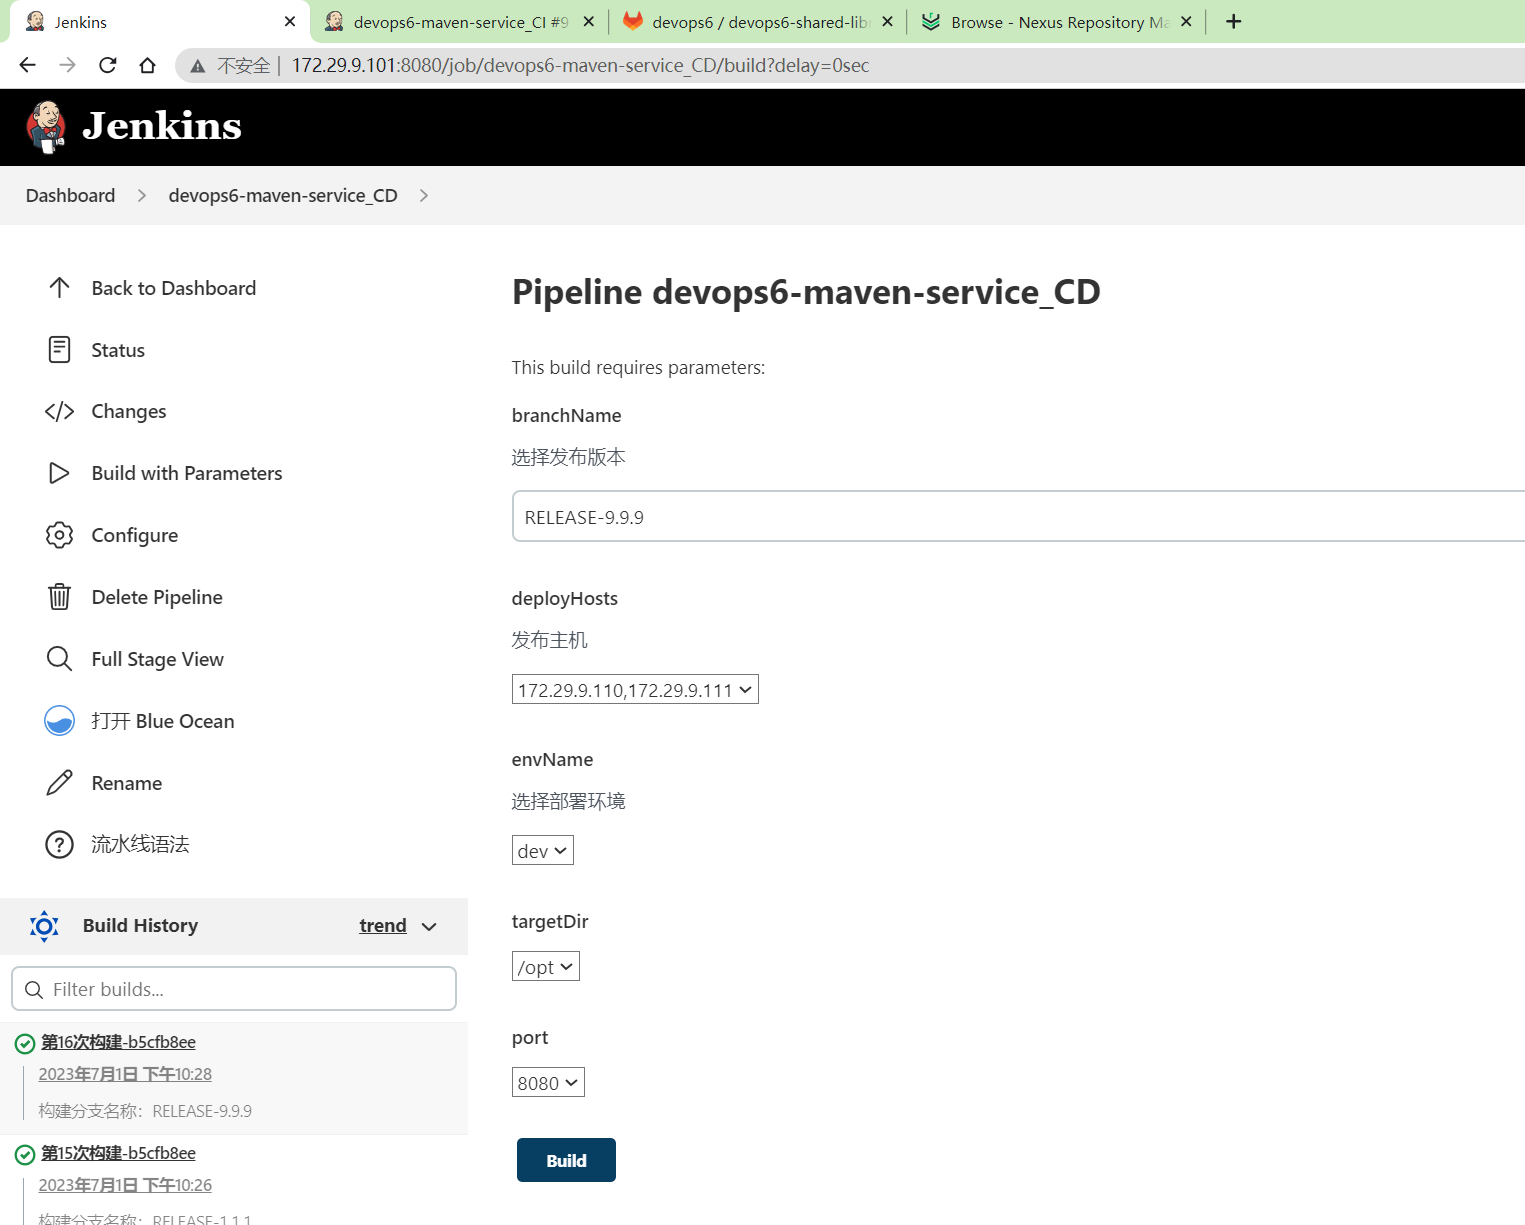Image resolution: width=1525 pixels, height=1225 pixels.
Task: Switch to devops6 / devops6-shared-lib tab
Action: 760,22
